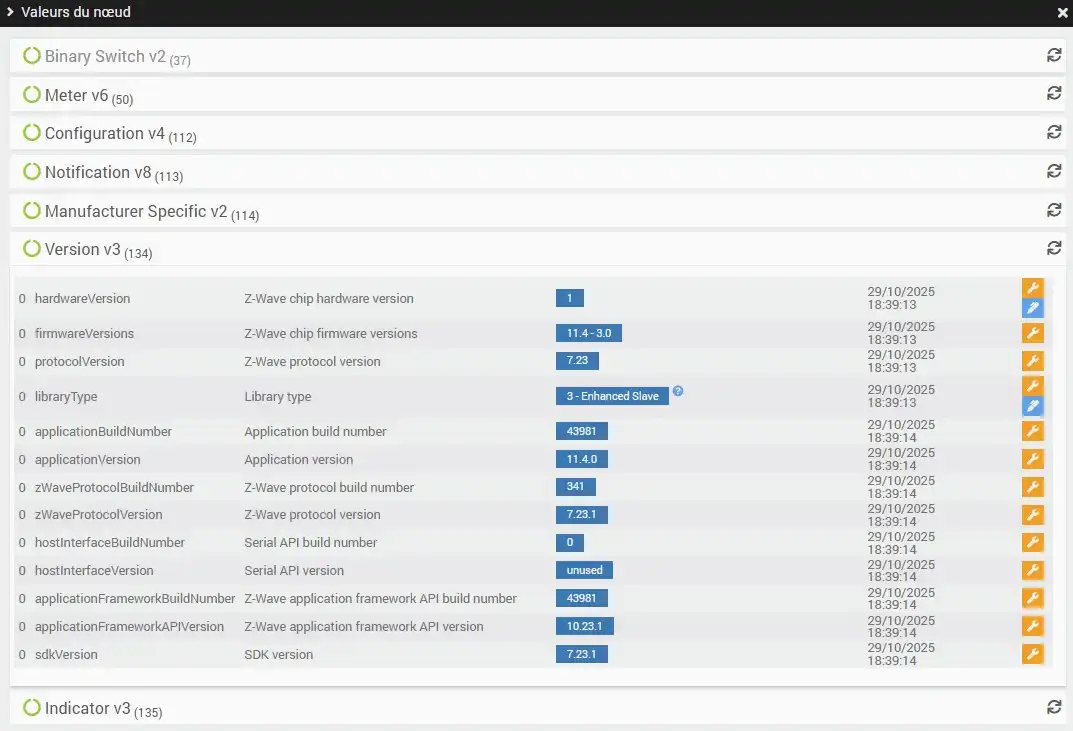
Task: Expand the Notification v8 section
Action: [98, 173]
